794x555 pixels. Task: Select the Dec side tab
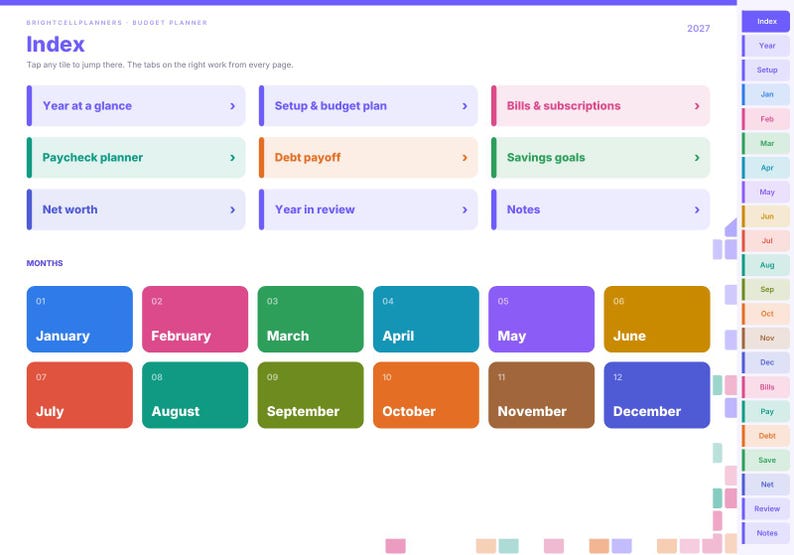[766, 362]
